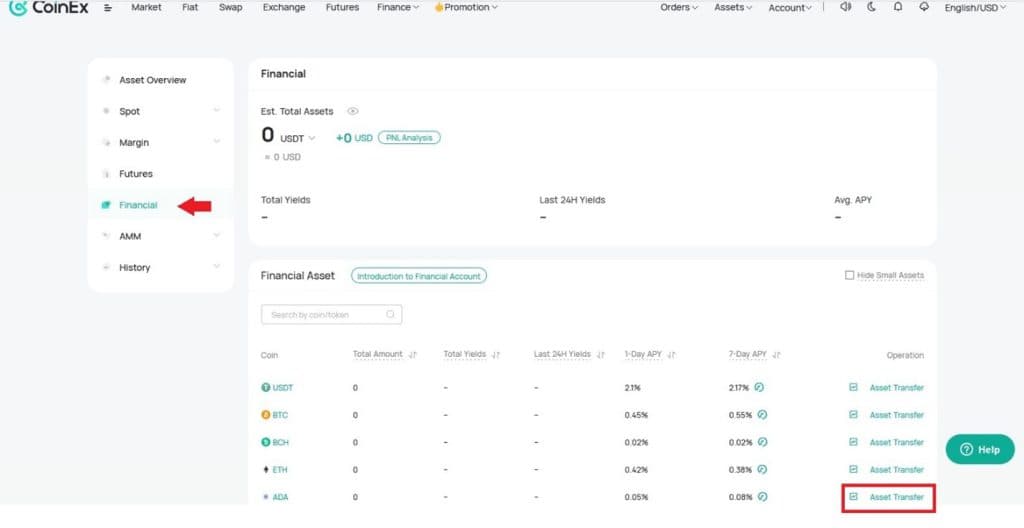Open BTC 7-Day APY chart icon
Image resolution: width=1024 pixels, height=528 pixels.
[x=762, y=414]
